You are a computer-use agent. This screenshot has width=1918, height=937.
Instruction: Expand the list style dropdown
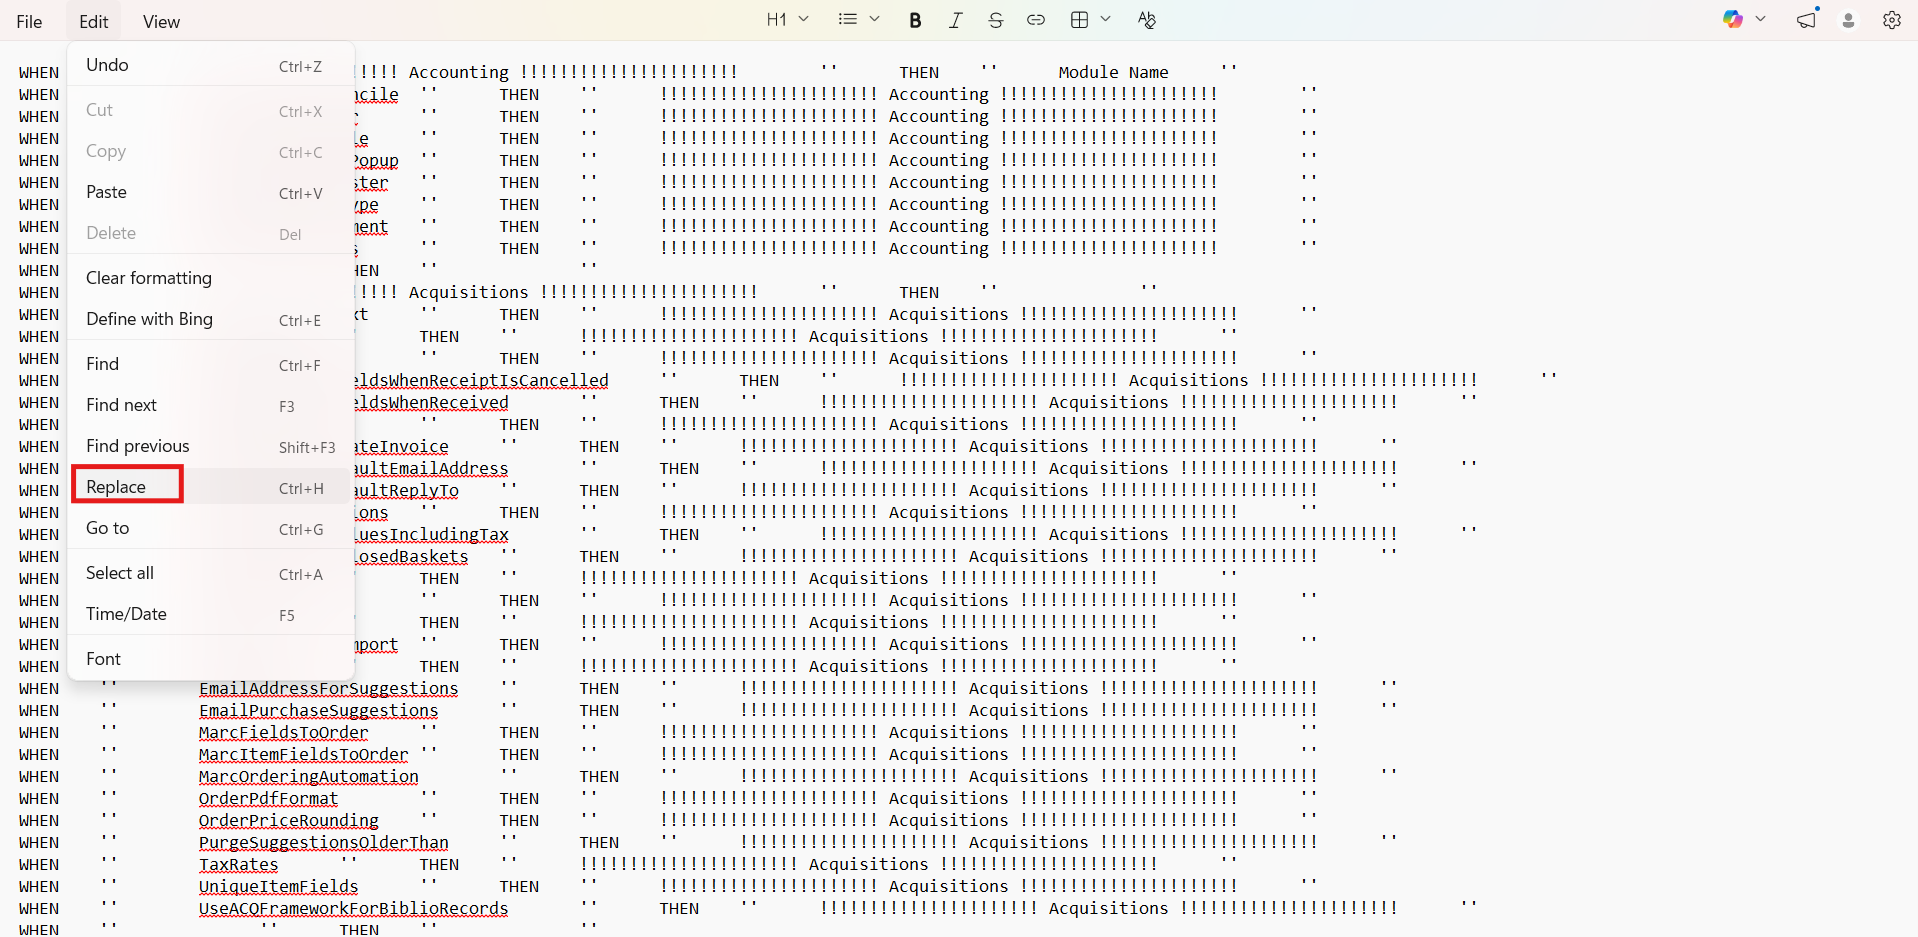point(858,20)
